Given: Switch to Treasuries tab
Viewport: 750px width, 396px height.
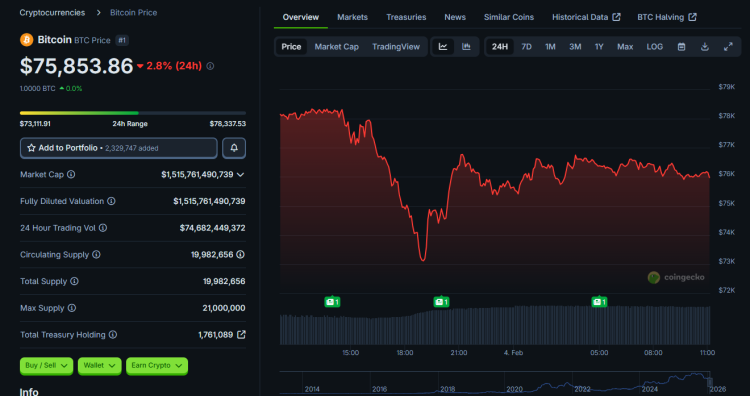Looking at the screenshot, I should point(406,17).
